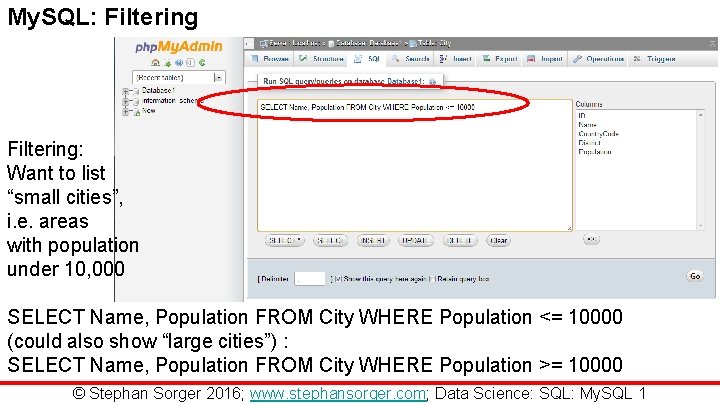The width and height of the screenshot is (720, 405).
Task: Click the log out icon in sidebar
Action: [168, 63]
